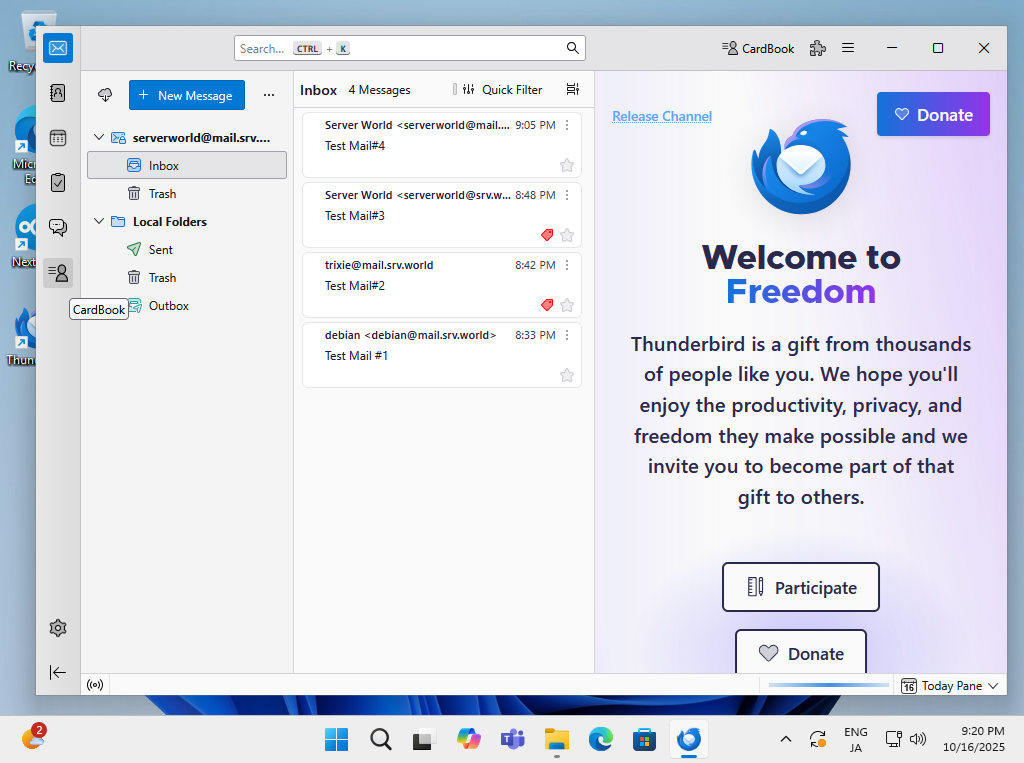Star the Test Mail#4 message
Image resolution: width=1024 pixels, height=763 pixels.
point(567,165)
